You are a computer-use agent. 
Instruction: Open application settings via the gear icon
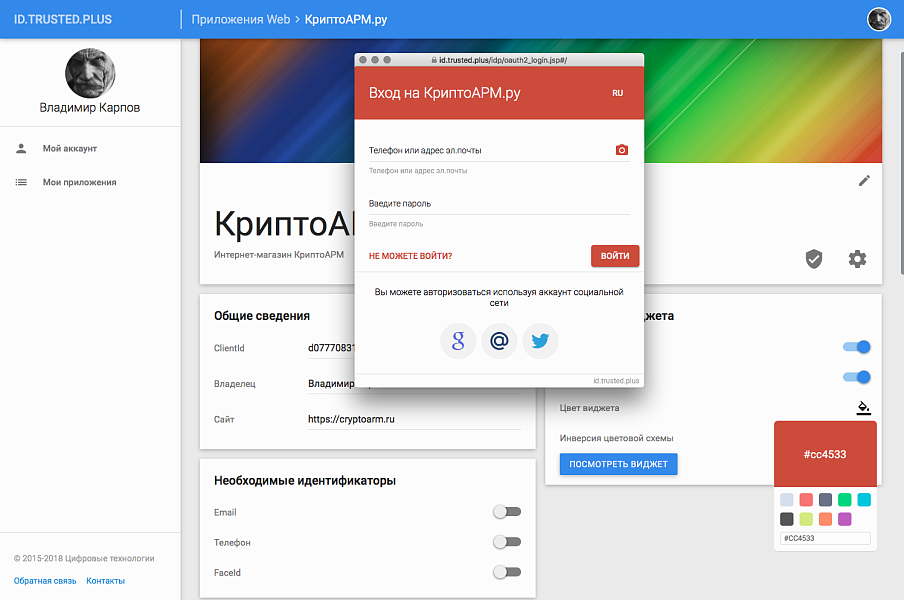pyautogui.click(x=857, y=258)
